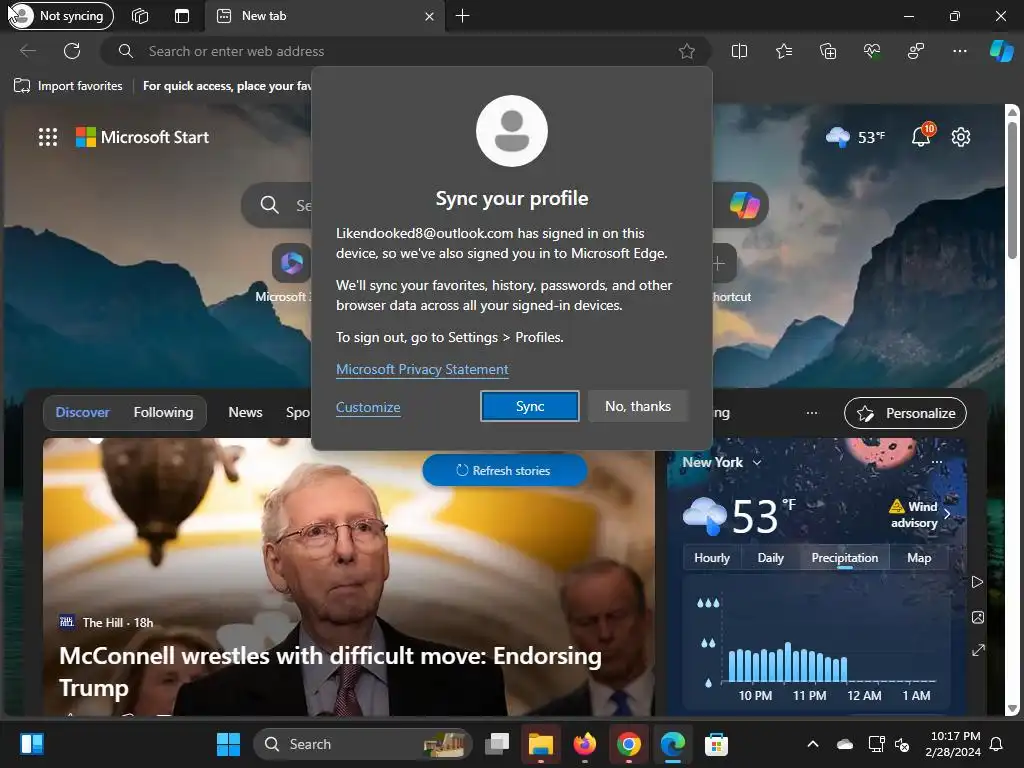Open Favorites list icon
1024x768 pixels.
(784, 51)
